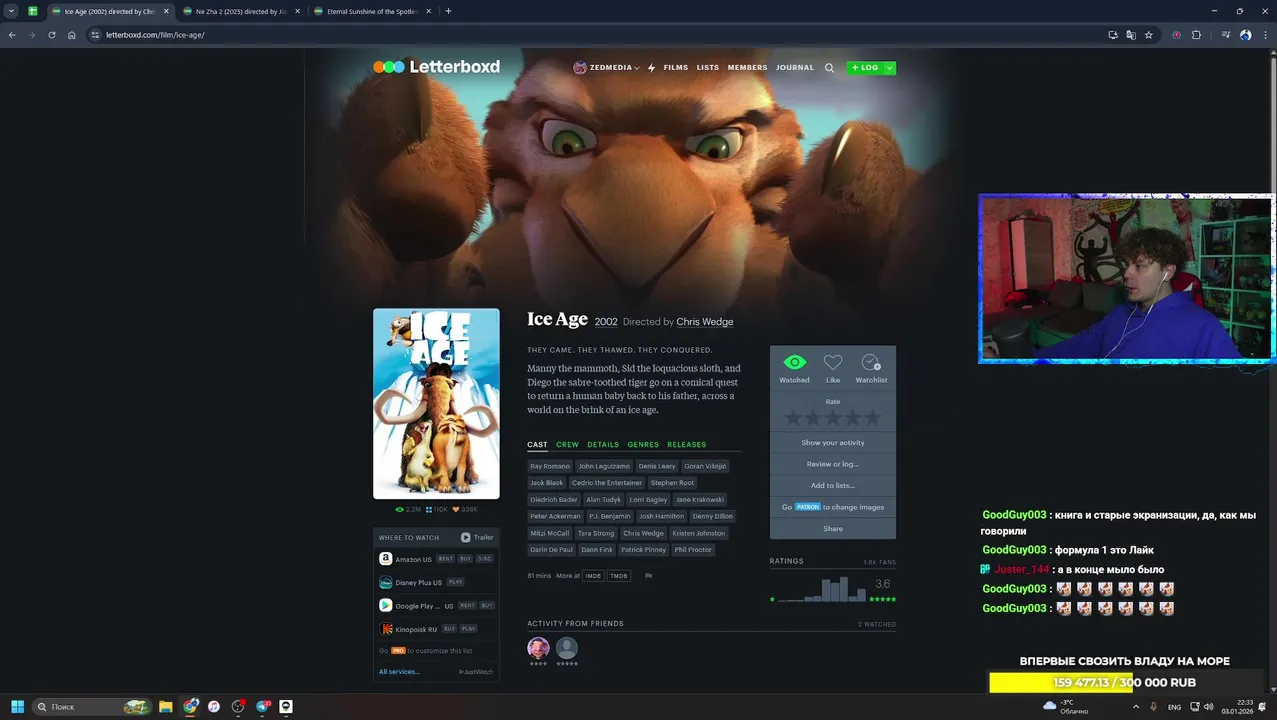Open the Windows Start menu

[x=17, y=706]
